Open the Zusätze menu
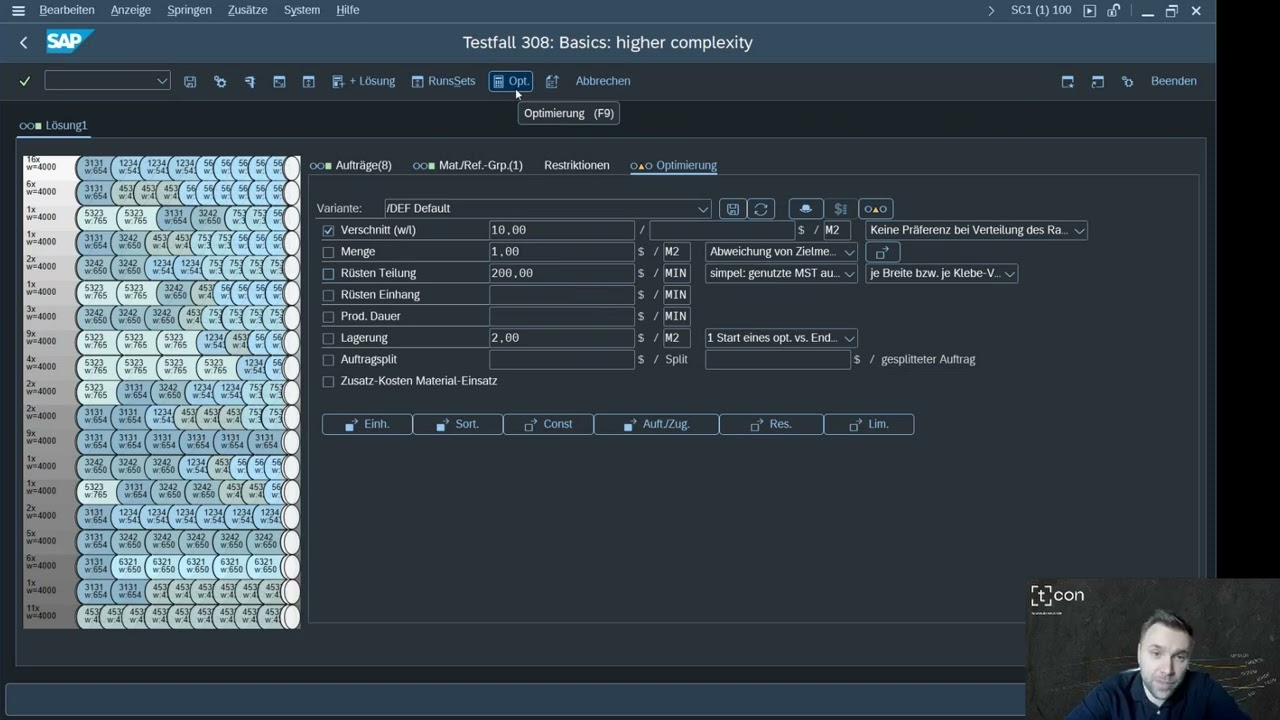This screenshot has height=720, width=1280. pyautogui.click(x=247, y=10)
